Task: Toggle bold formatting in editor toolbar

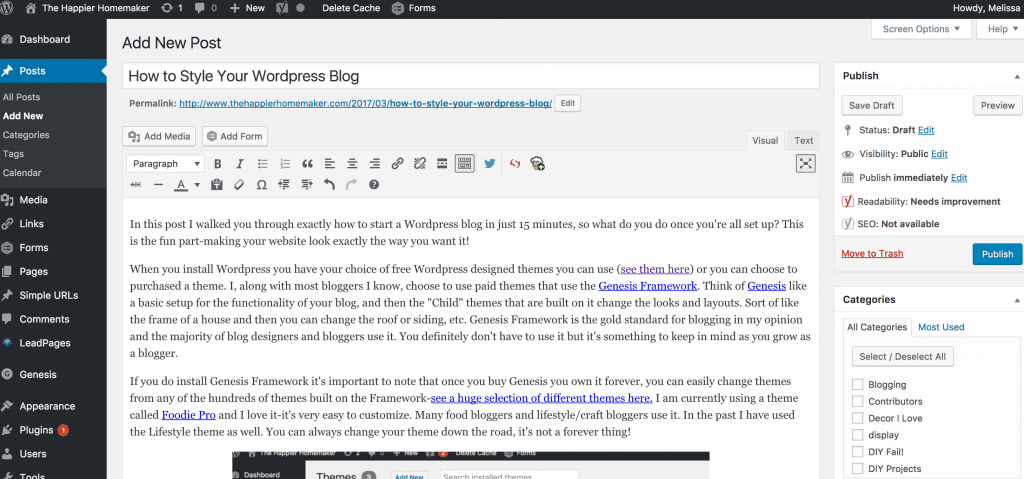Action: click(x=218, y=164)
